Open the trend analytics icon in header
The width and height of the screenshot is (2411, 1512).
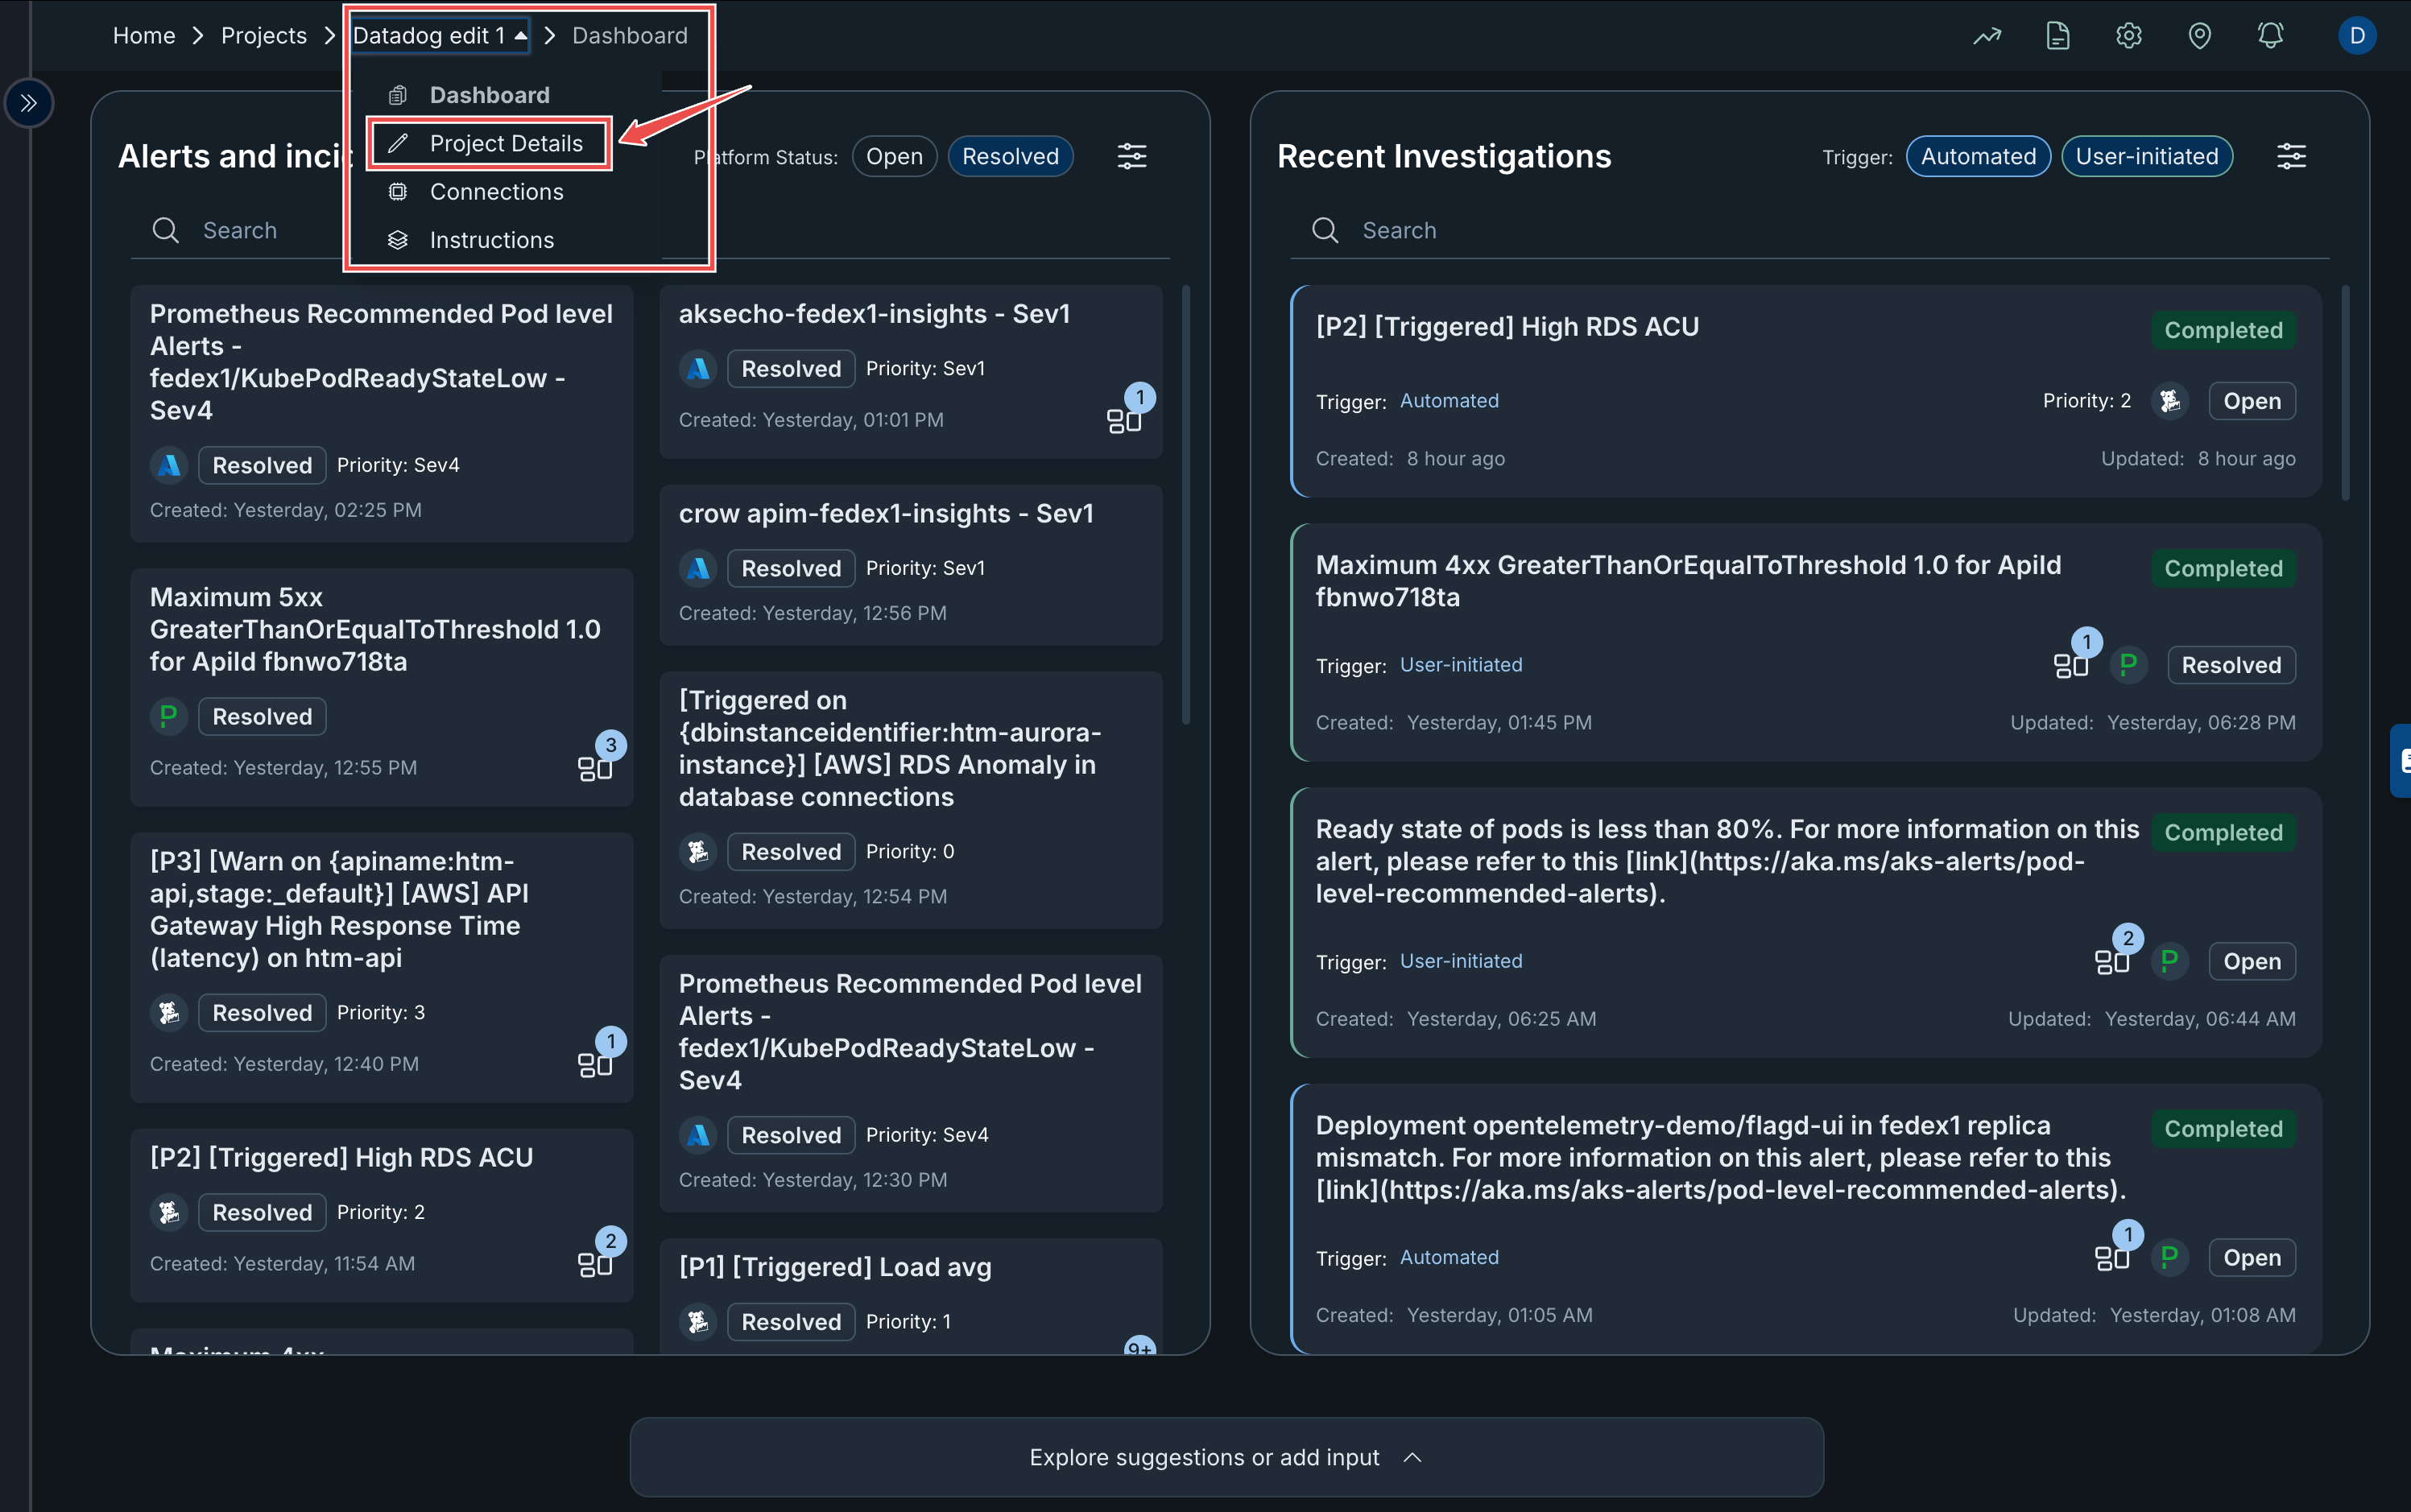tap(1987, 37)
